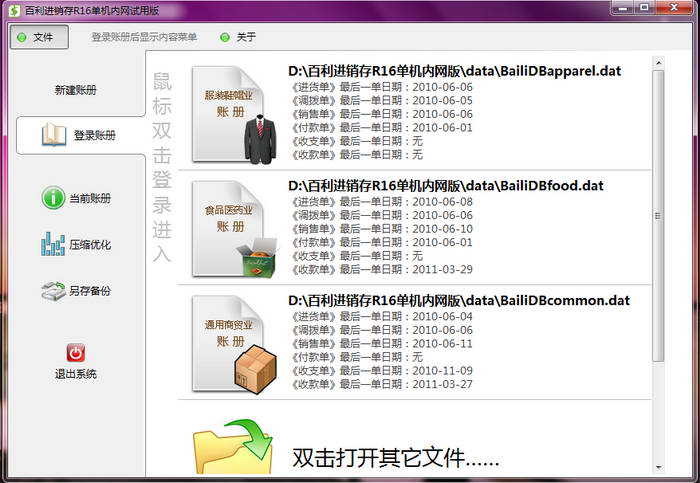Click the app icon in title bar
This screenshot has width=700, height=483.
(14, 10)
